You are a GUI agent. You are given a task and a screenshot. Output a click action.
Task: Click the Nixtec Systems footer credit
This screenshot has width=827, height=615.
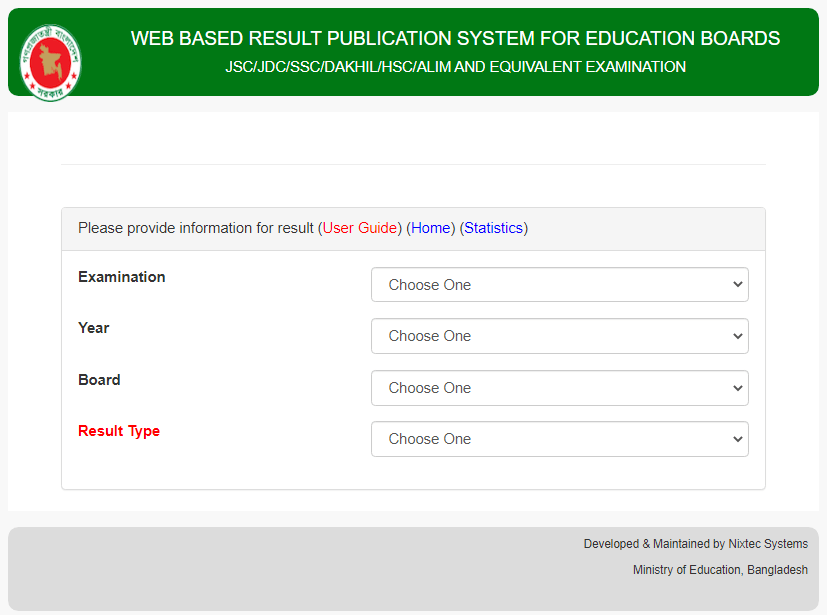696,544
